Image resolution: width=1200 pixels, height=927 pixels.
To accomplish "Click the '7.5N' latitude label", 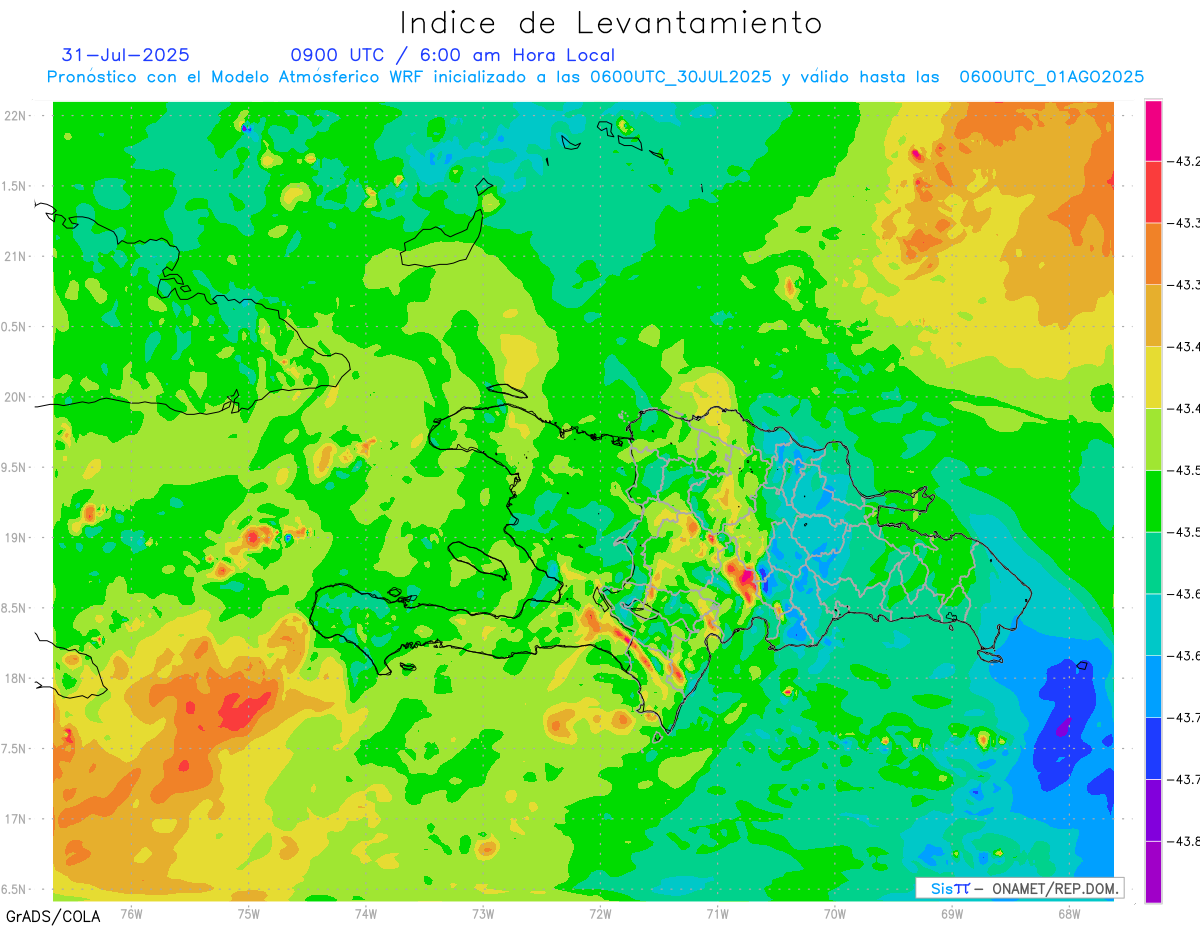I will click(x=15, y=748).
